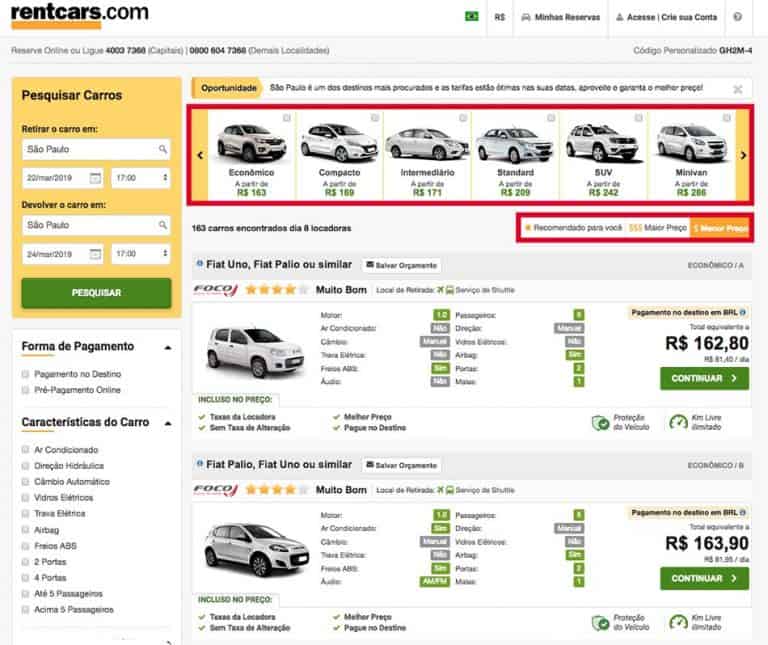
Task: Check the Ar Condicionado filter
Action: pyautogui.click(x=25, y=450)
